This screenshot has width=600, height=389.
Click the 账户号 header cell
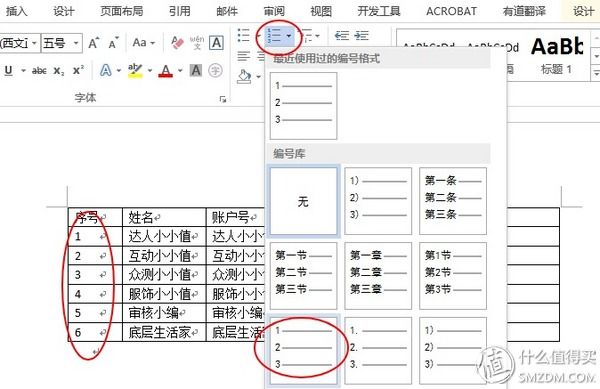pyautogui.click(x=235, y=217)
